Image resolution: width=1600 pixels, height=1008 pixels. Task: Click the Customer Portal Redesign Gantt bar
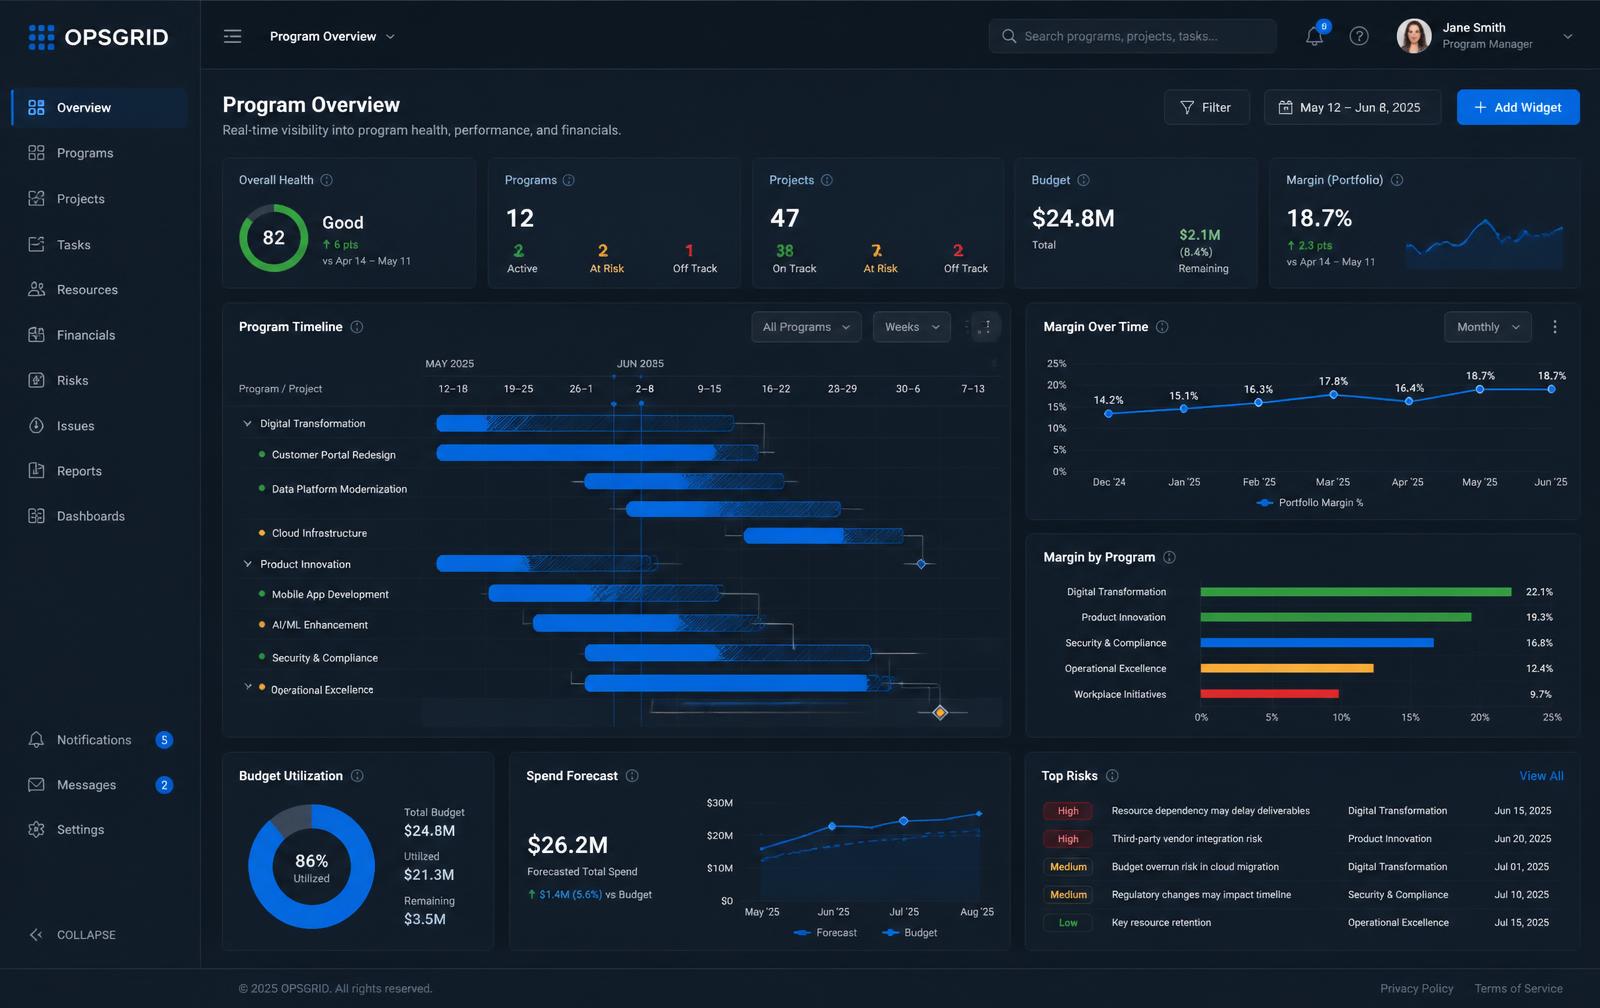coord(597,453)
